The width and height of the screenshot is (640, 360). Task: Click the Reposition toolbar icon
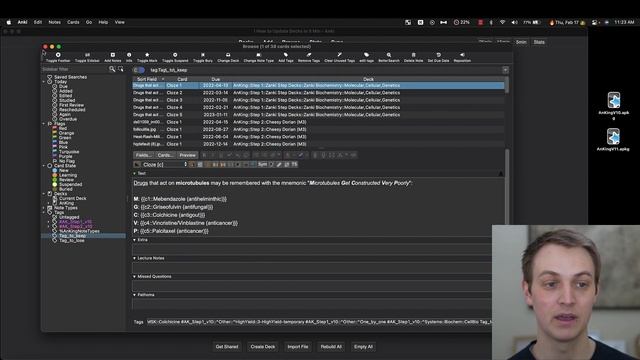(x=462, y=55)
